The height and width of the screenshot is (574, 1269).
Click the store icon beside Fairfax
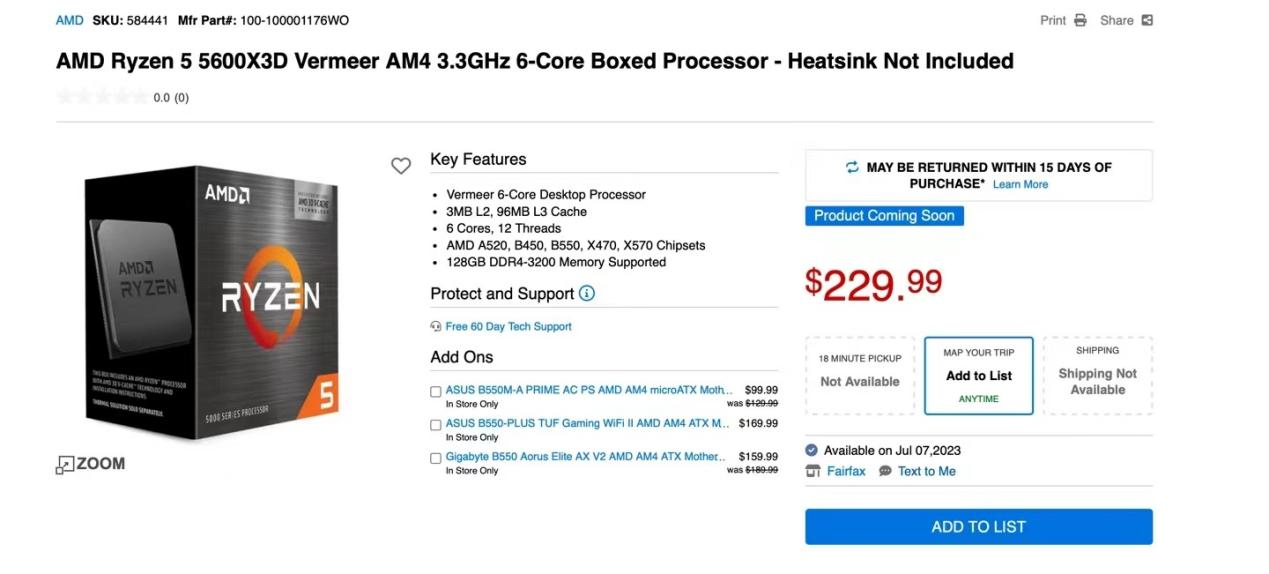tap(813, 471)
